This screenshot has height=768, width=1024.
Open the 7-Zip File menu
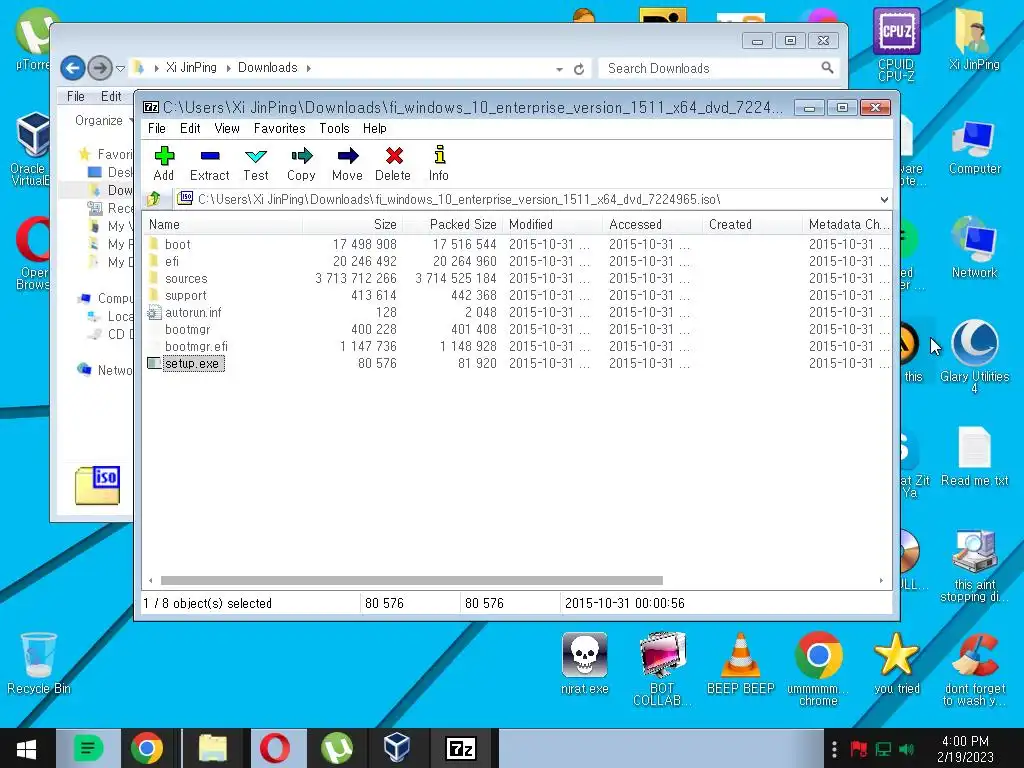[157, 129]
